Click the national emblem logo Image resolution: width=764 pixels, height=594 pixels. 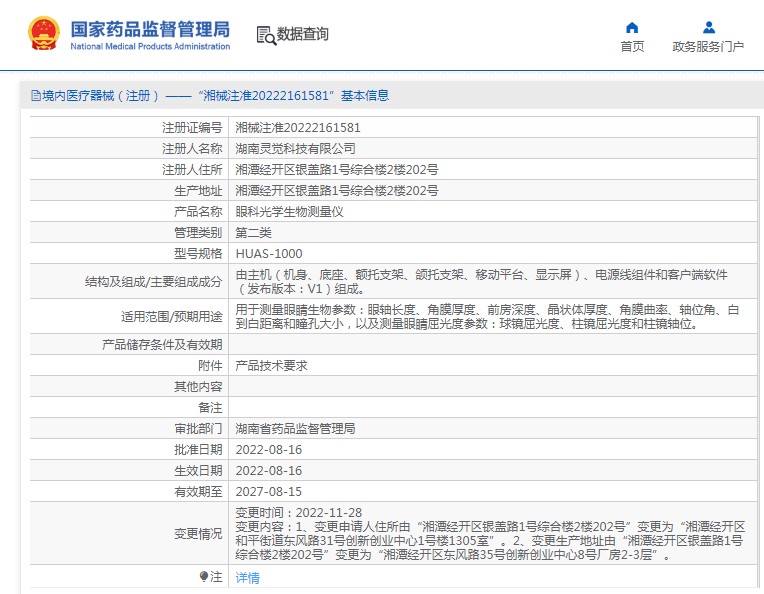pyautogui.click(x=44, y=33)
